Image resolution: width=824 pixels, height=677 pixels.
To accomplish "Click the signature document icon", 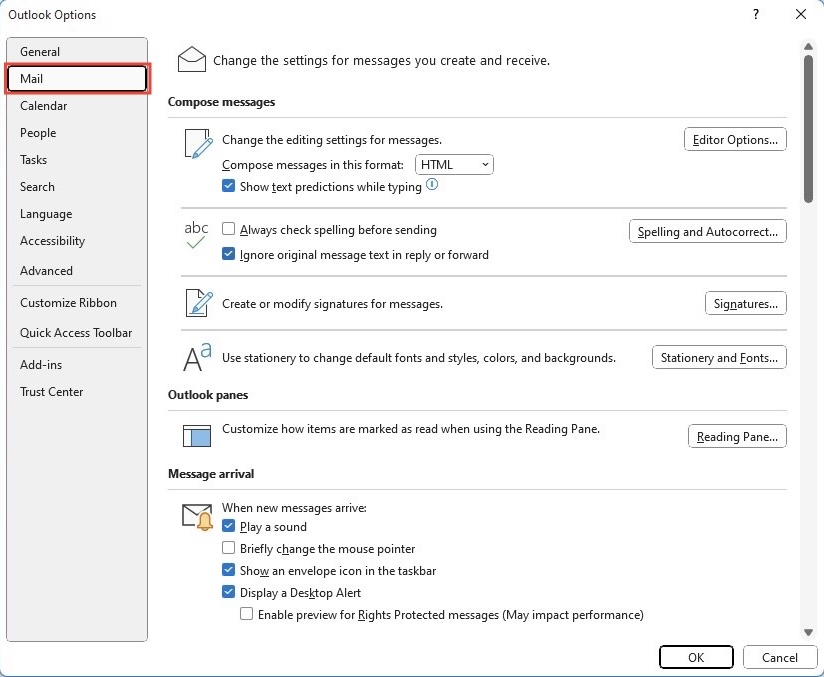I will 199,303.
